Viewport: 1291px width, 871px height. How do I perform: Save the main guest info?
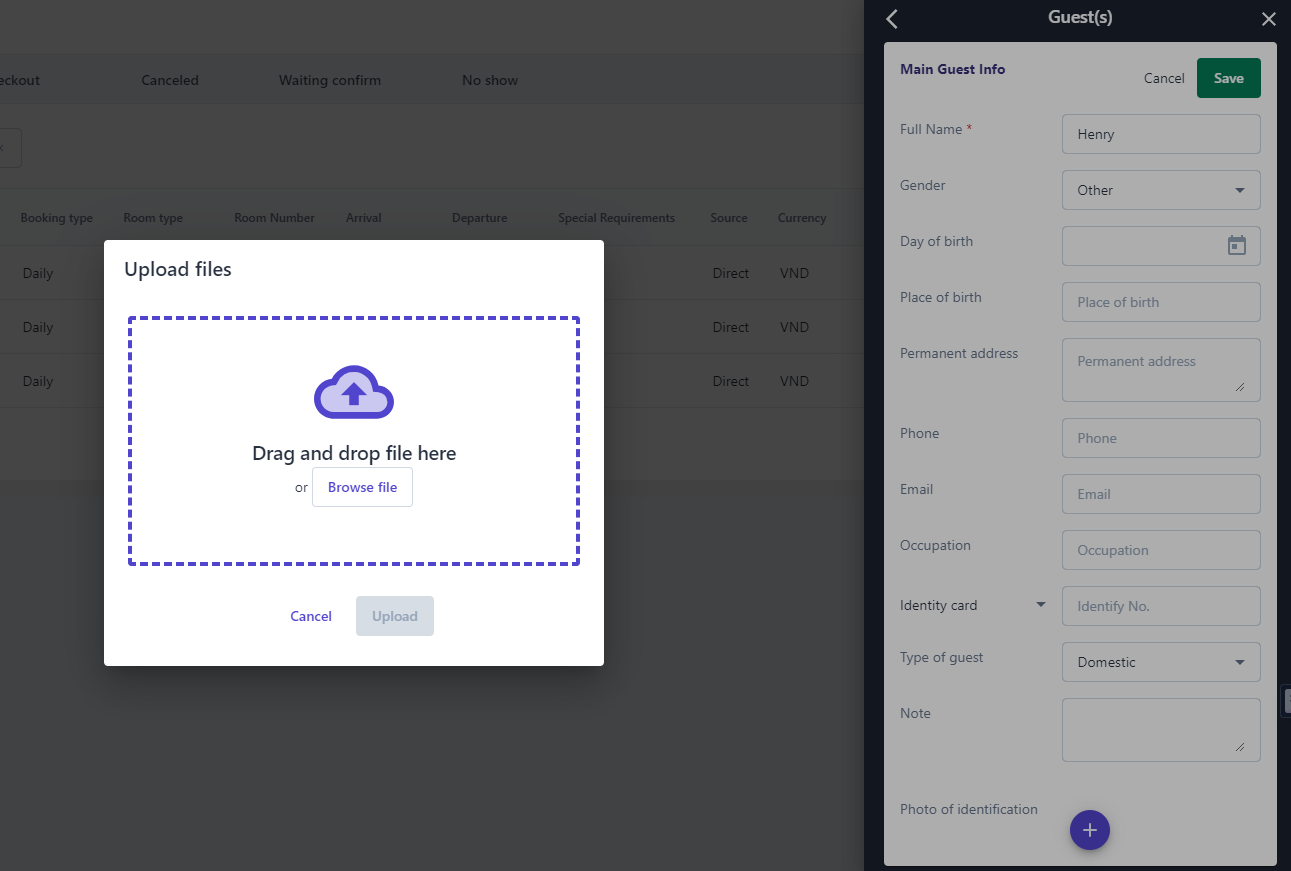tap(1228, 78)
